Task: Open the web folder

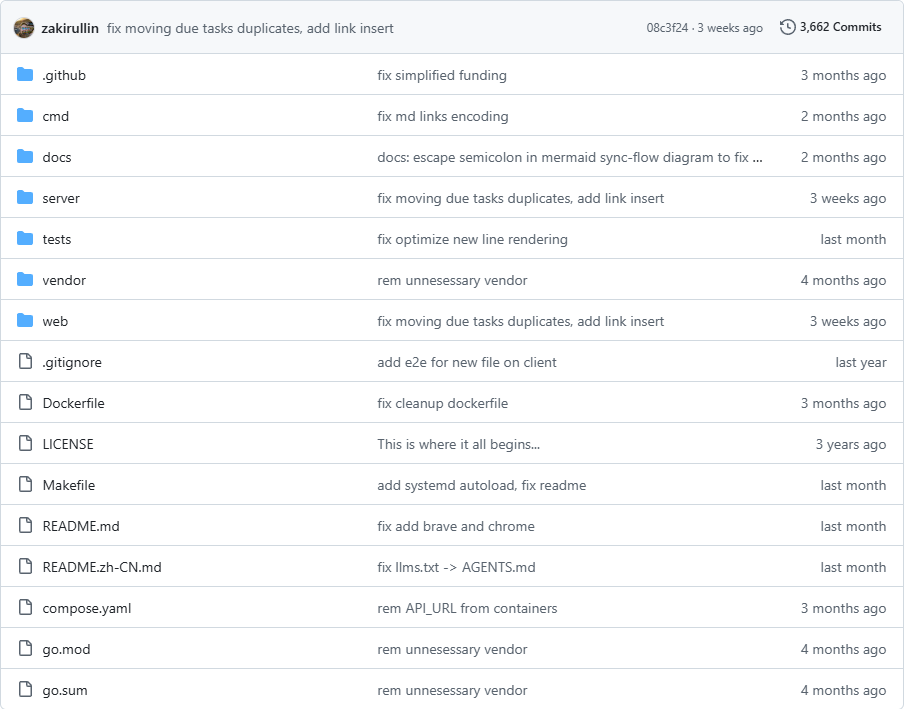Action: pos(55,321)
